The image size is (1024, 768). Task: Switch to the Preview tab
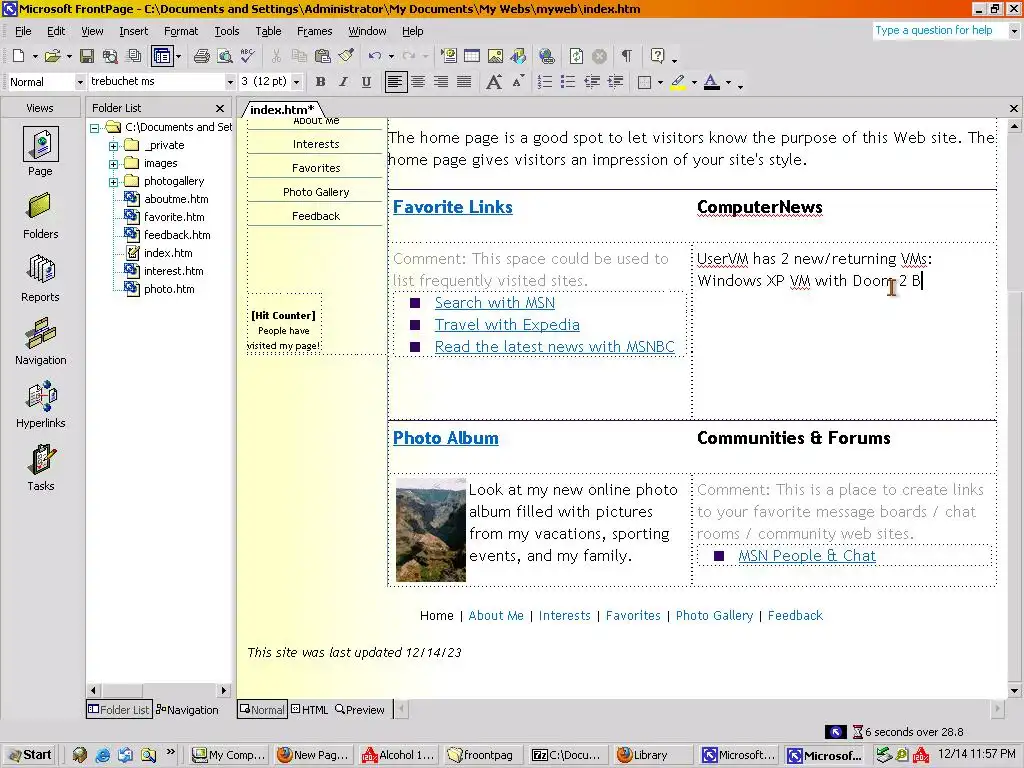pyautogui.click(x=360, y=710)
